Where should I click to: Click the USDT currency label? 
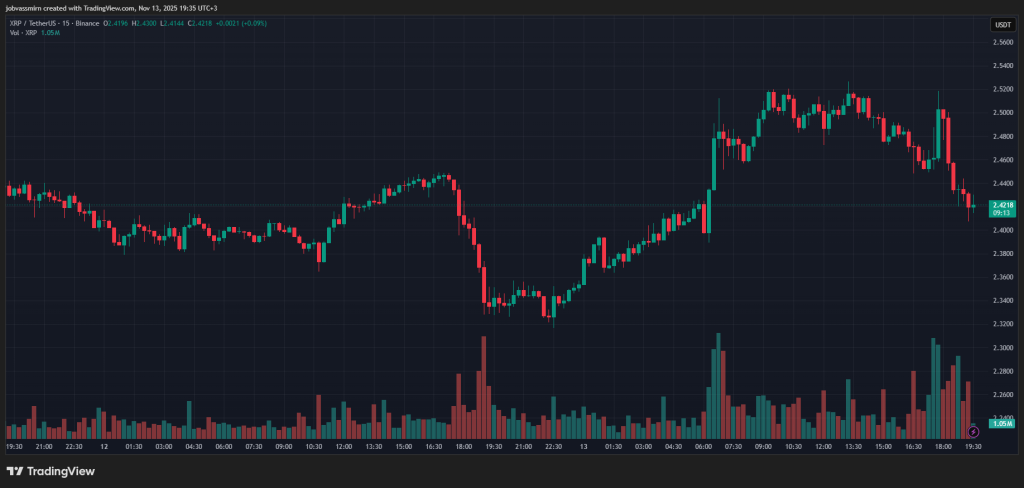click(x=1001, y=24)
